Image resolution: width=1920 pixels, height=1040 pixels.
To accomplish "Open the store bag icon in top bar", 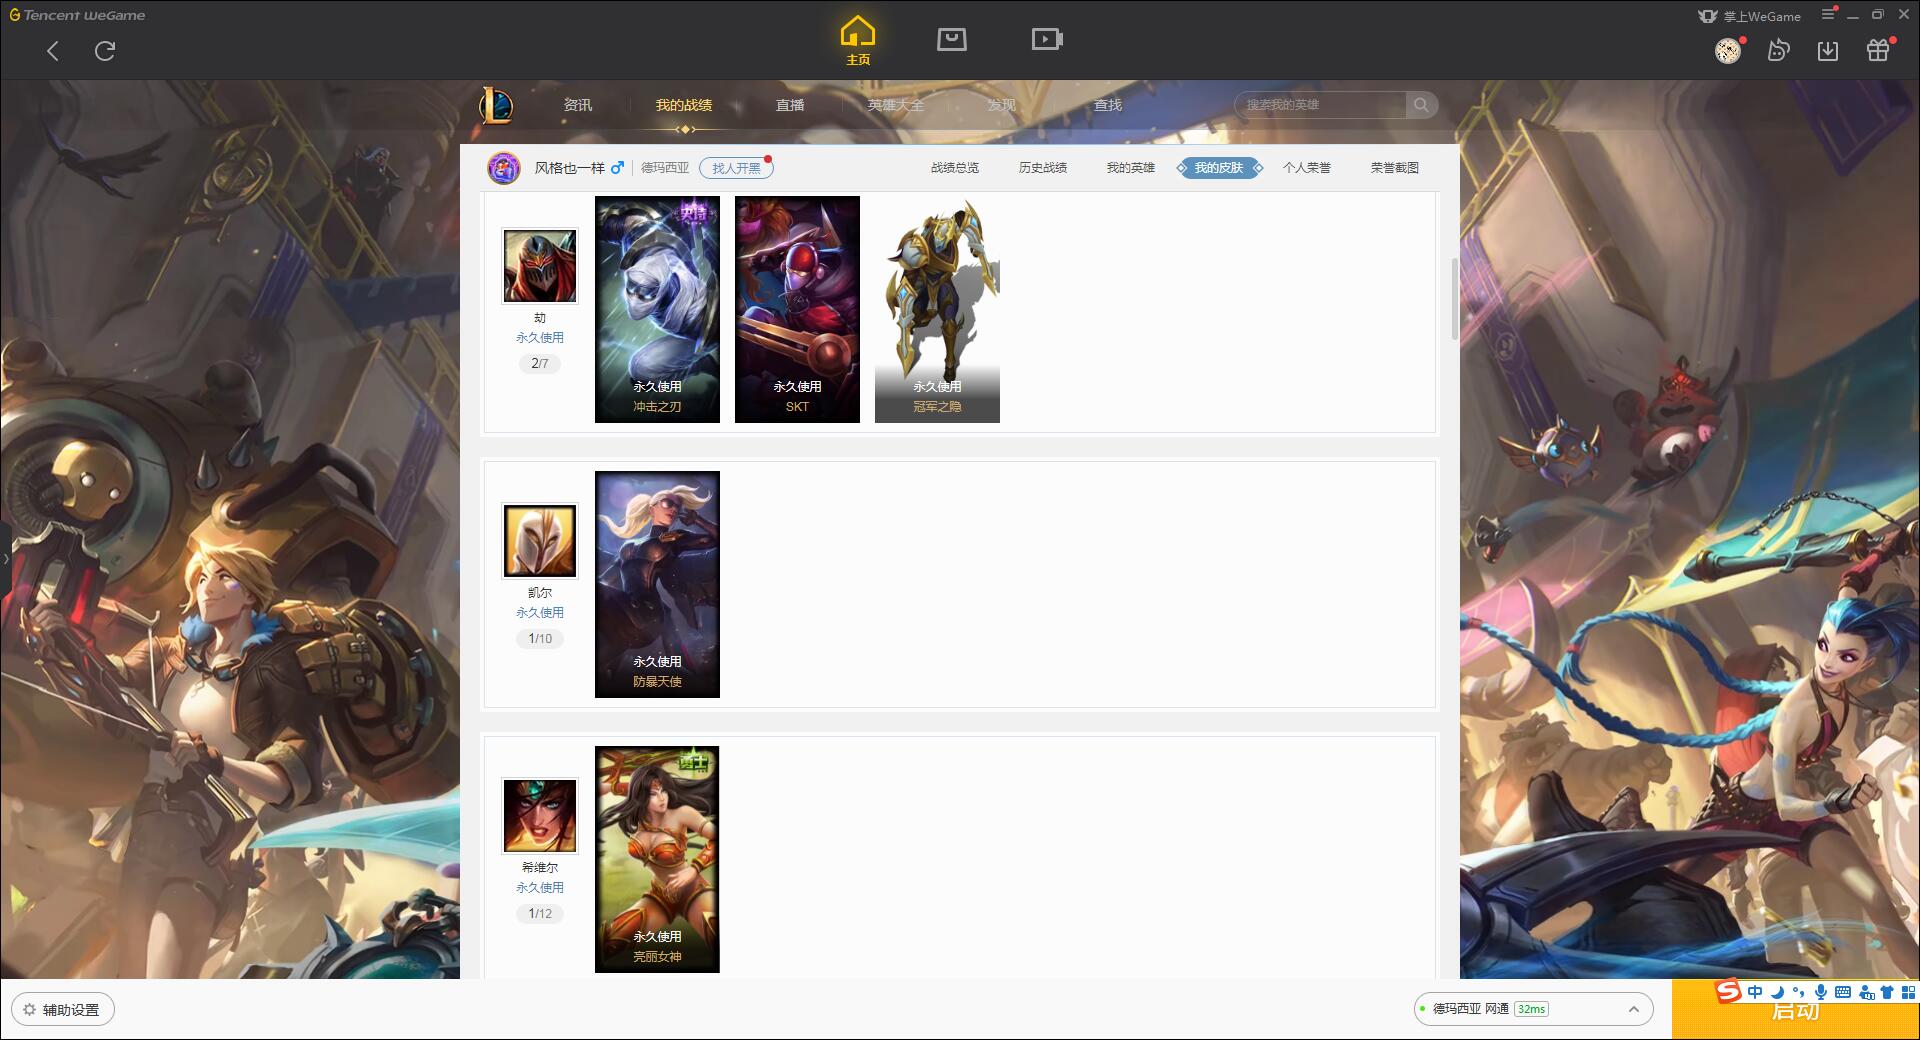I will coord(951,39).
